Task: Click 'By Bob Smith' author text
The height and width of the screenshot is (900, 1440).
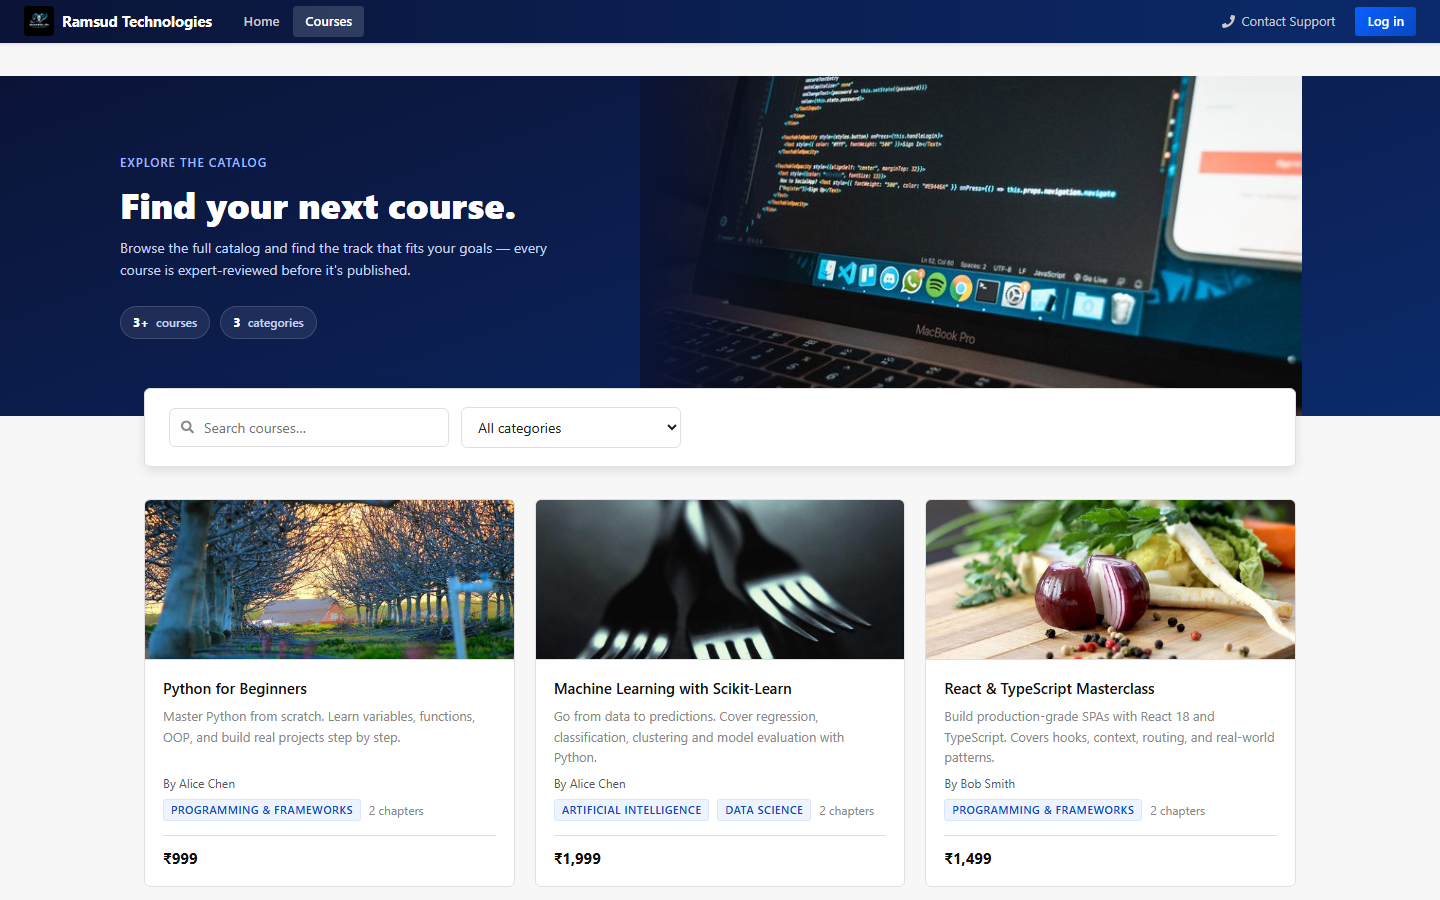Action: 979,784
